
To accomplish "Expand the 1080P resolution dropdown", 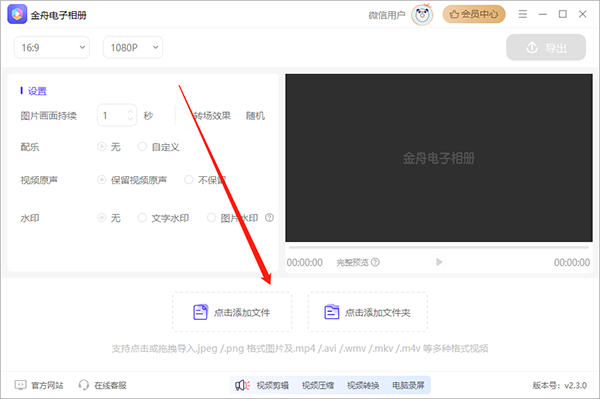I will [x=133, y=47].
